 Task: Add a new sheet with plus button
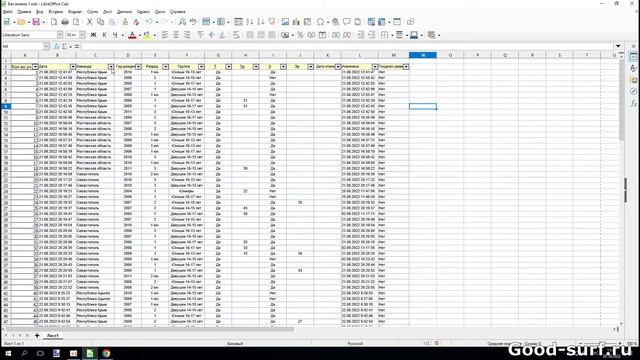(x=37, y=336)
